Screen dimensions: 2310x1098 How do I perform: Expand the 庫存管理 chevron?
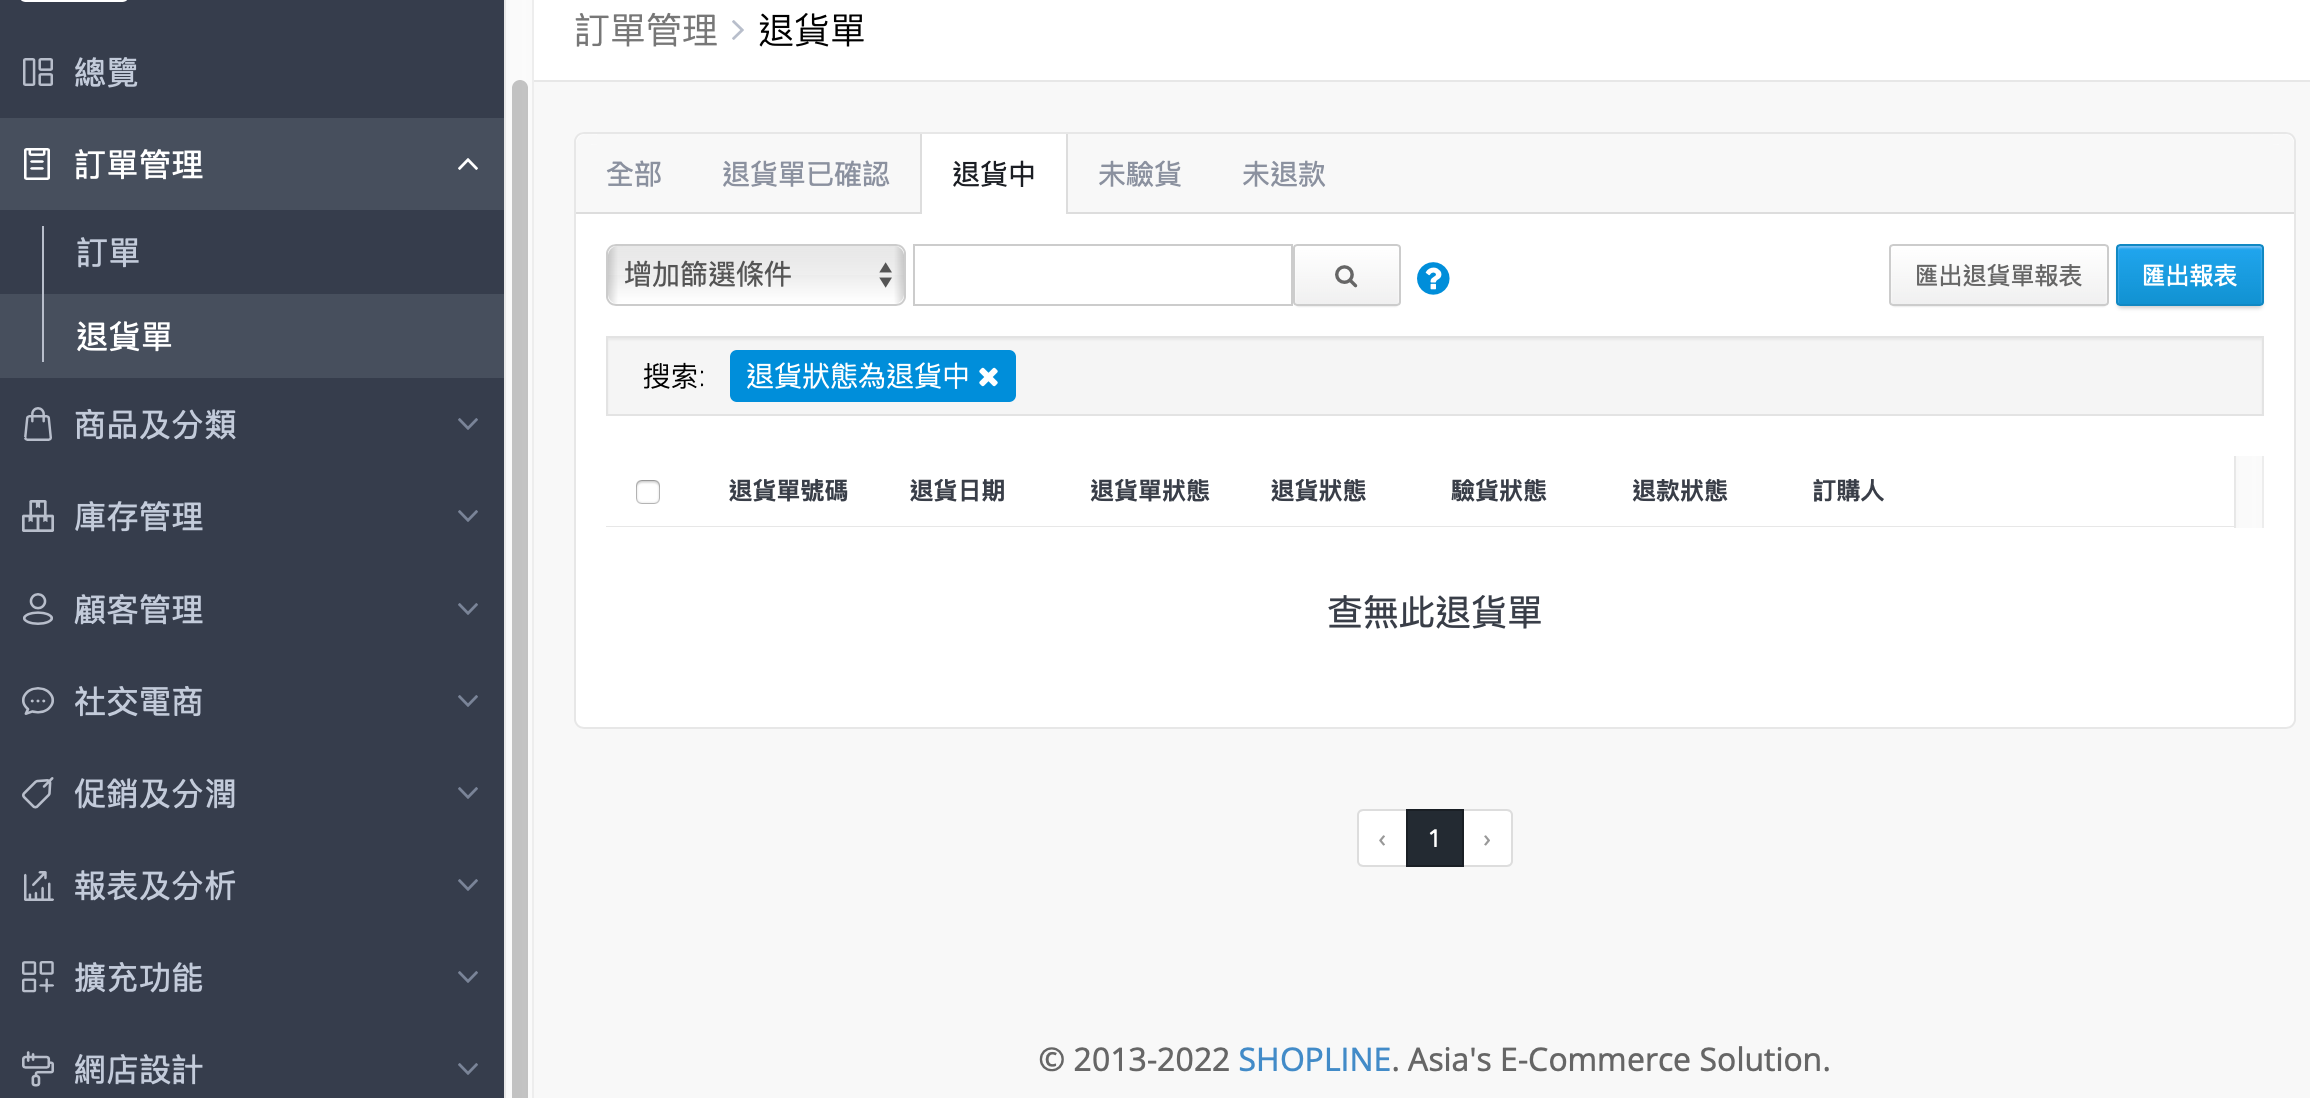click(467, 516)
